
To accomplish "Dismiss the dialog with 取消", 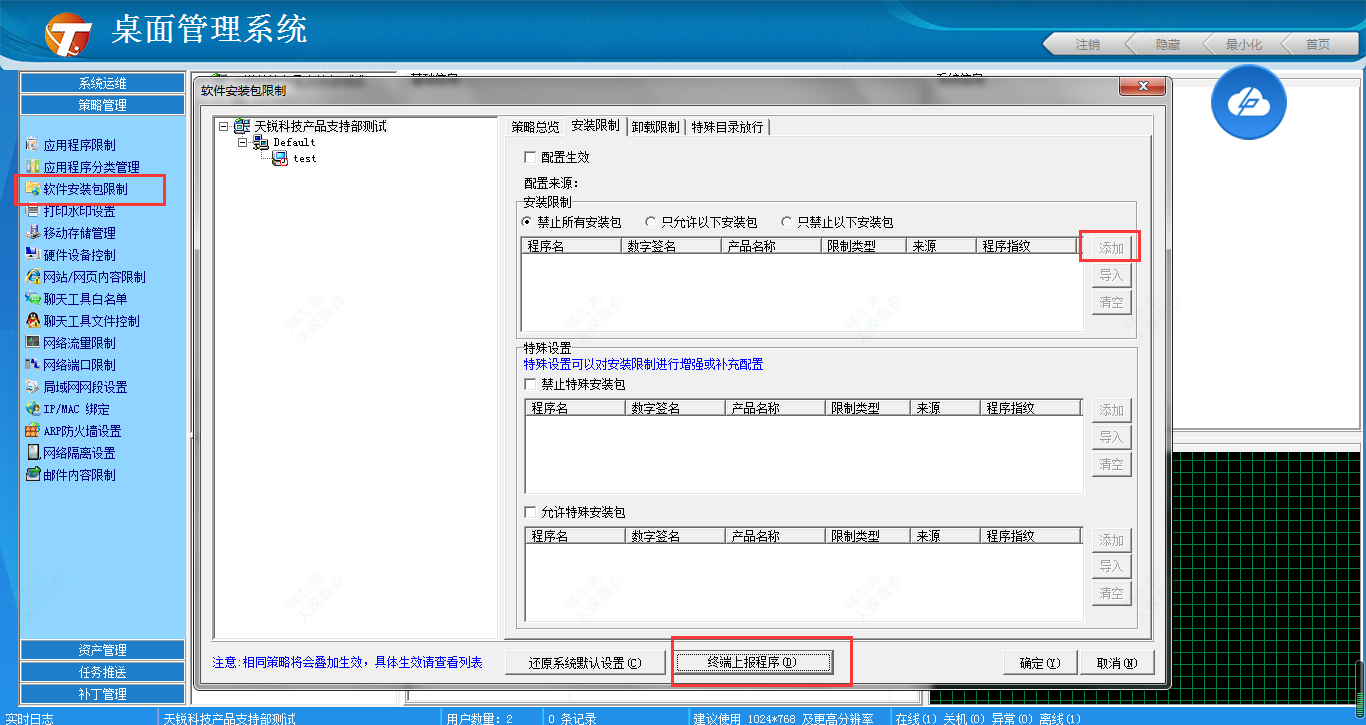I will point(1116,662).
